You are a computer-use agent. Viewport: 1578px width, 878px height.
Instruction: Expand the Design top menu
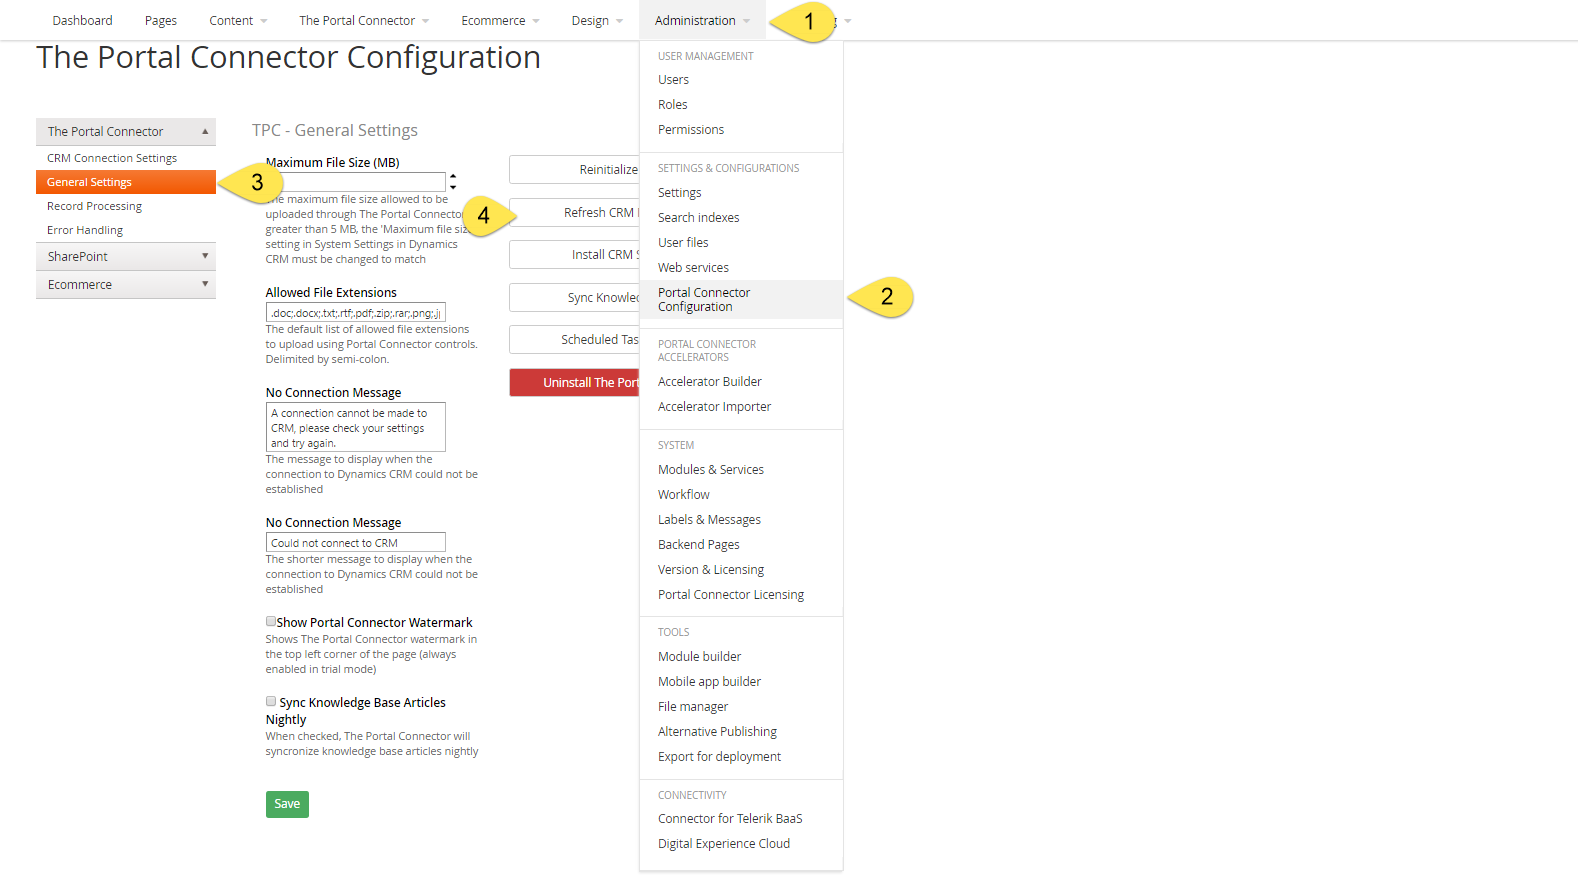pos(597,20)
